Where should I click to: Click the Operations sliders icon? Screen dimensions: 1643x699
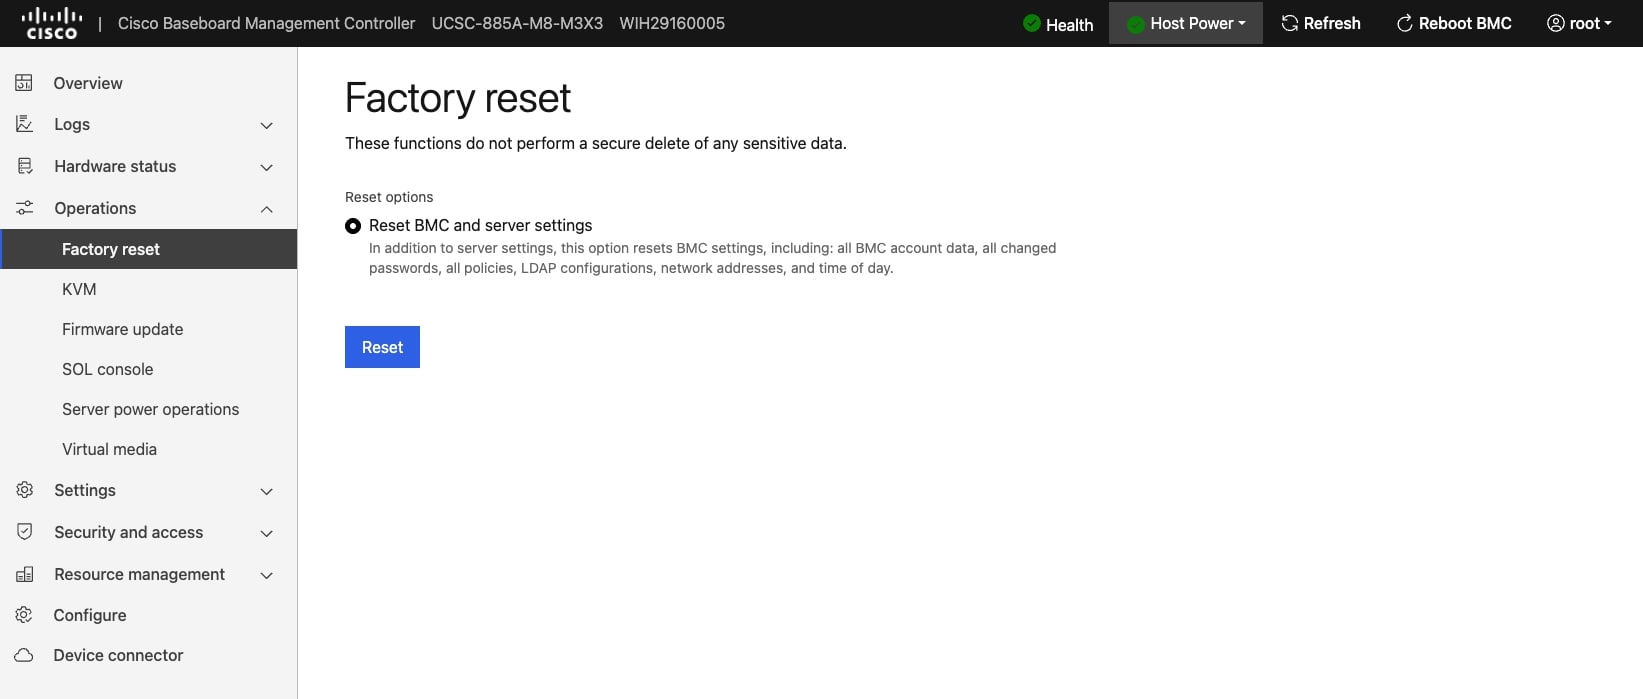[x=24, y=208]
